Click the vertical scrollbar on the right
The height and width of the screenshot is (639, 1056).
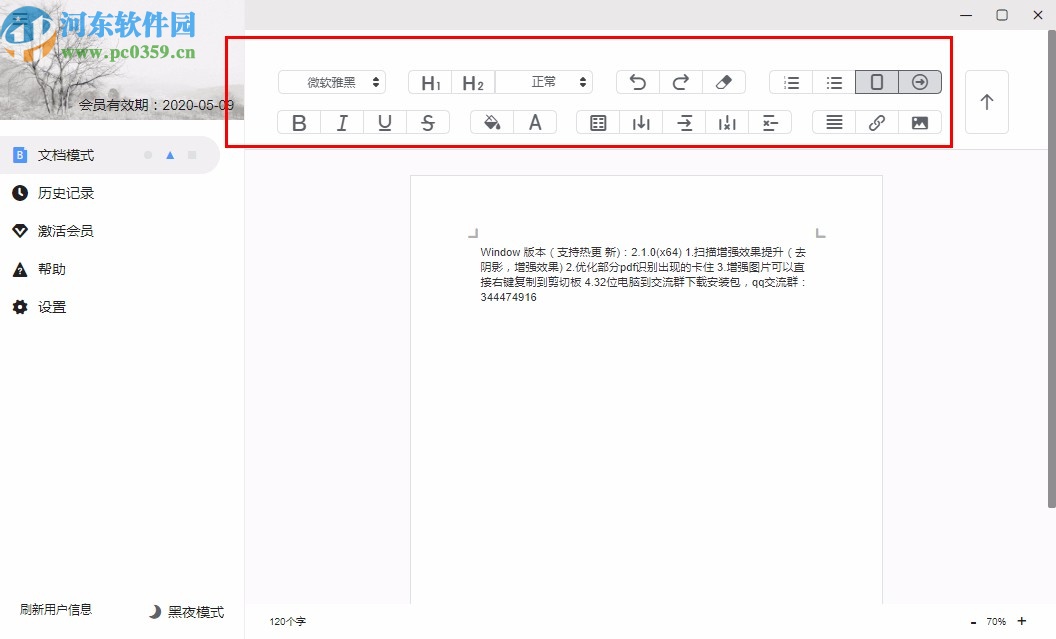tap(1051, 269)
